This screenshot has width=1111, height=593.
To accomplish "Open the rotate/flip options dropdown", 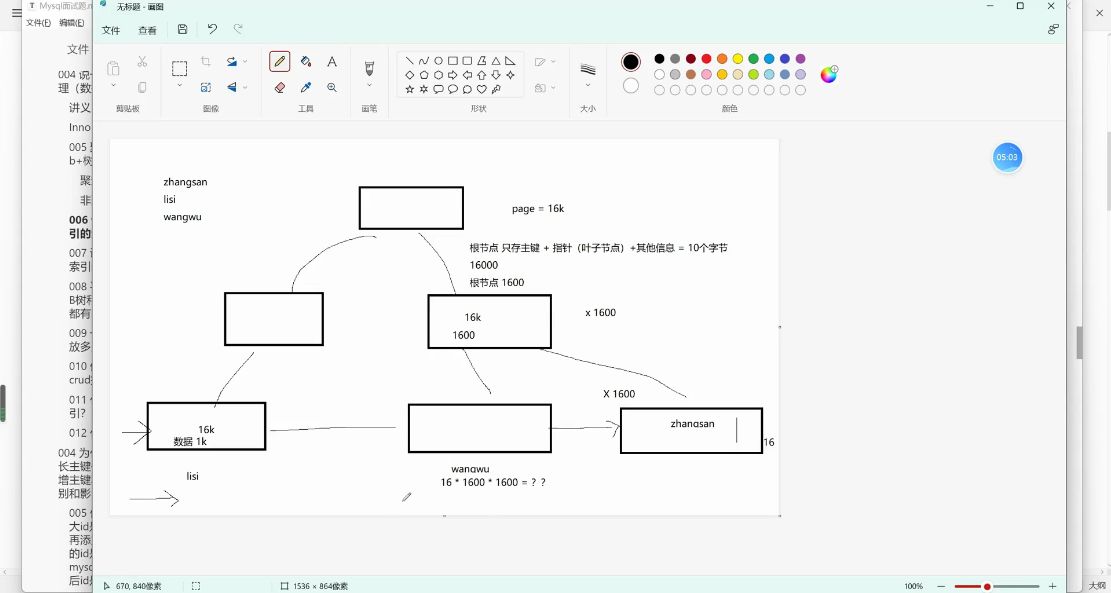I will pos(245,61).
